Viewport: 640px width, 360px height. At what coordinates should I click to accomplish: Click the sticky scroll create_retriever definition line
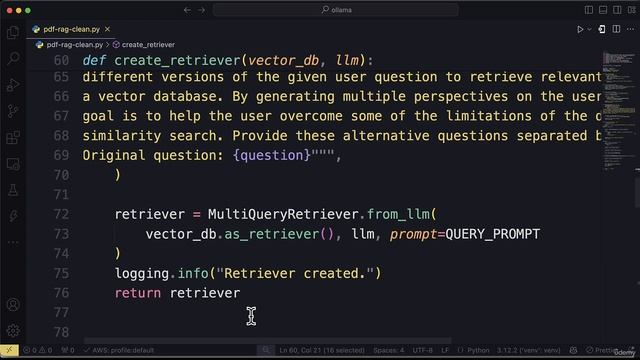pos(228,60)
